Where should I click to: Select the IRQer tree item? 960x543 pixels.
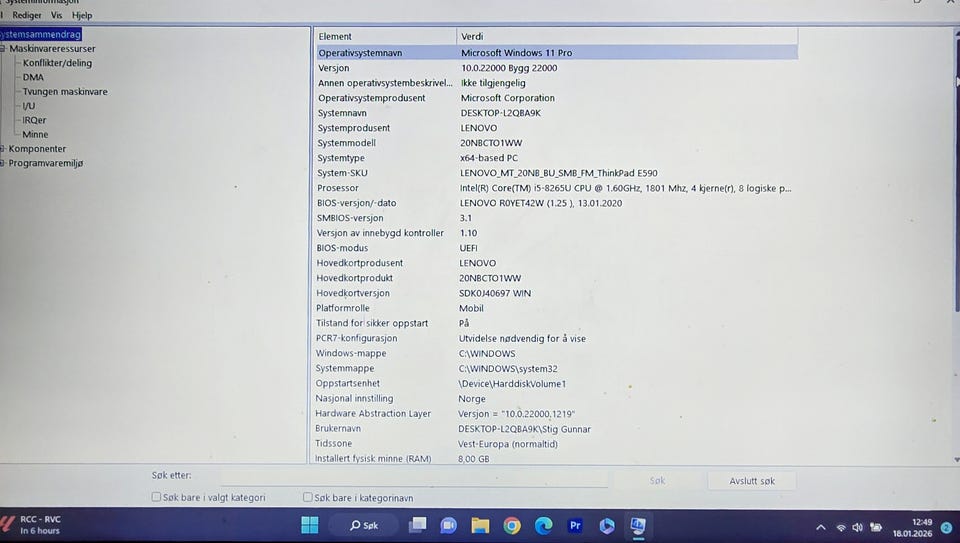34,120
